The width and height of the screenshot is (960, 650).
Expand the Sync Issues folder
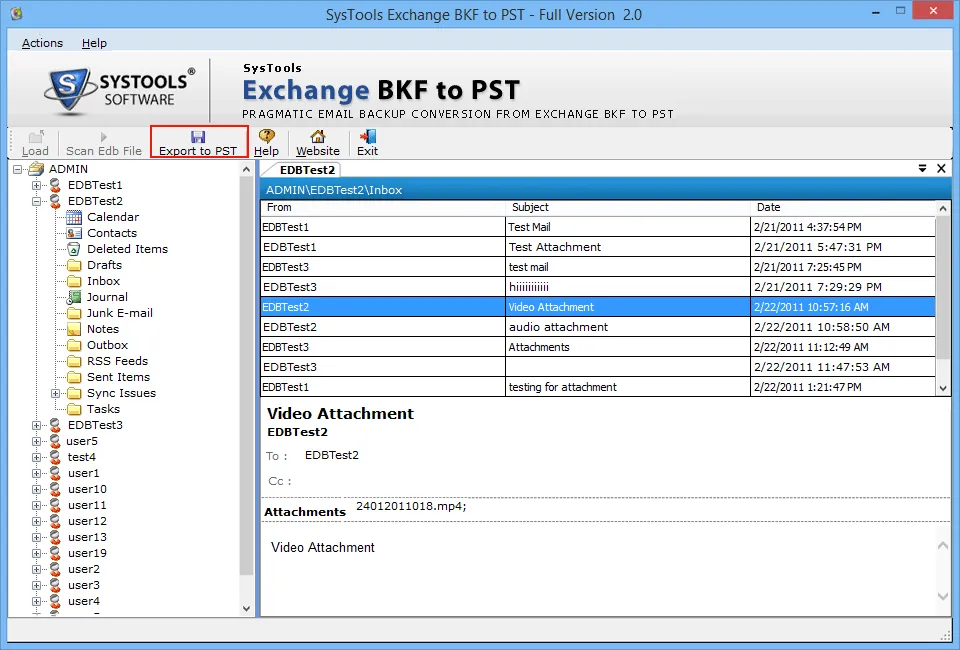point(56,393)
